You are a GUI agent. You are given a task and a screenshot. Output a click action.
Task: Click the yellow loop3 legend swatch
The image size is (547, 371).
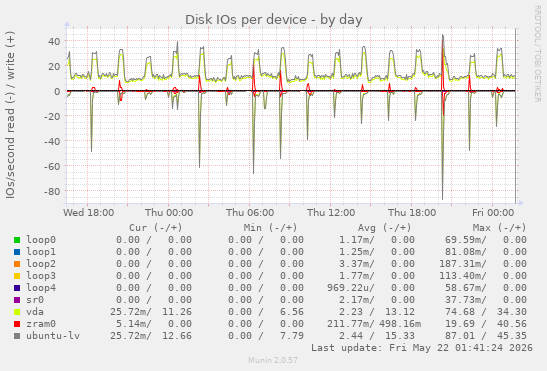coord(17,276)
